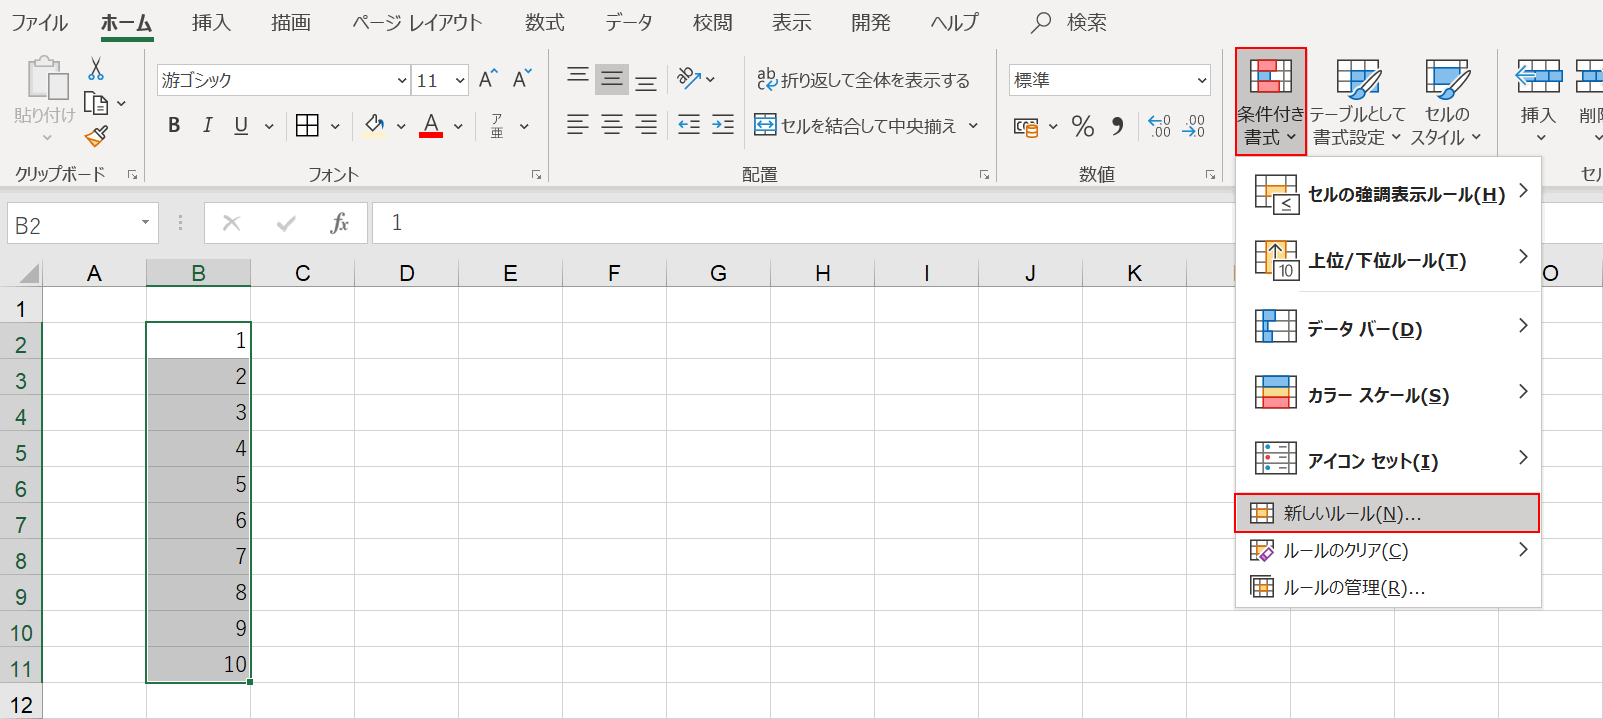This screenshot has height=719, width=1603.
Task: Click the increase indent icon
Action: (723, 125)
